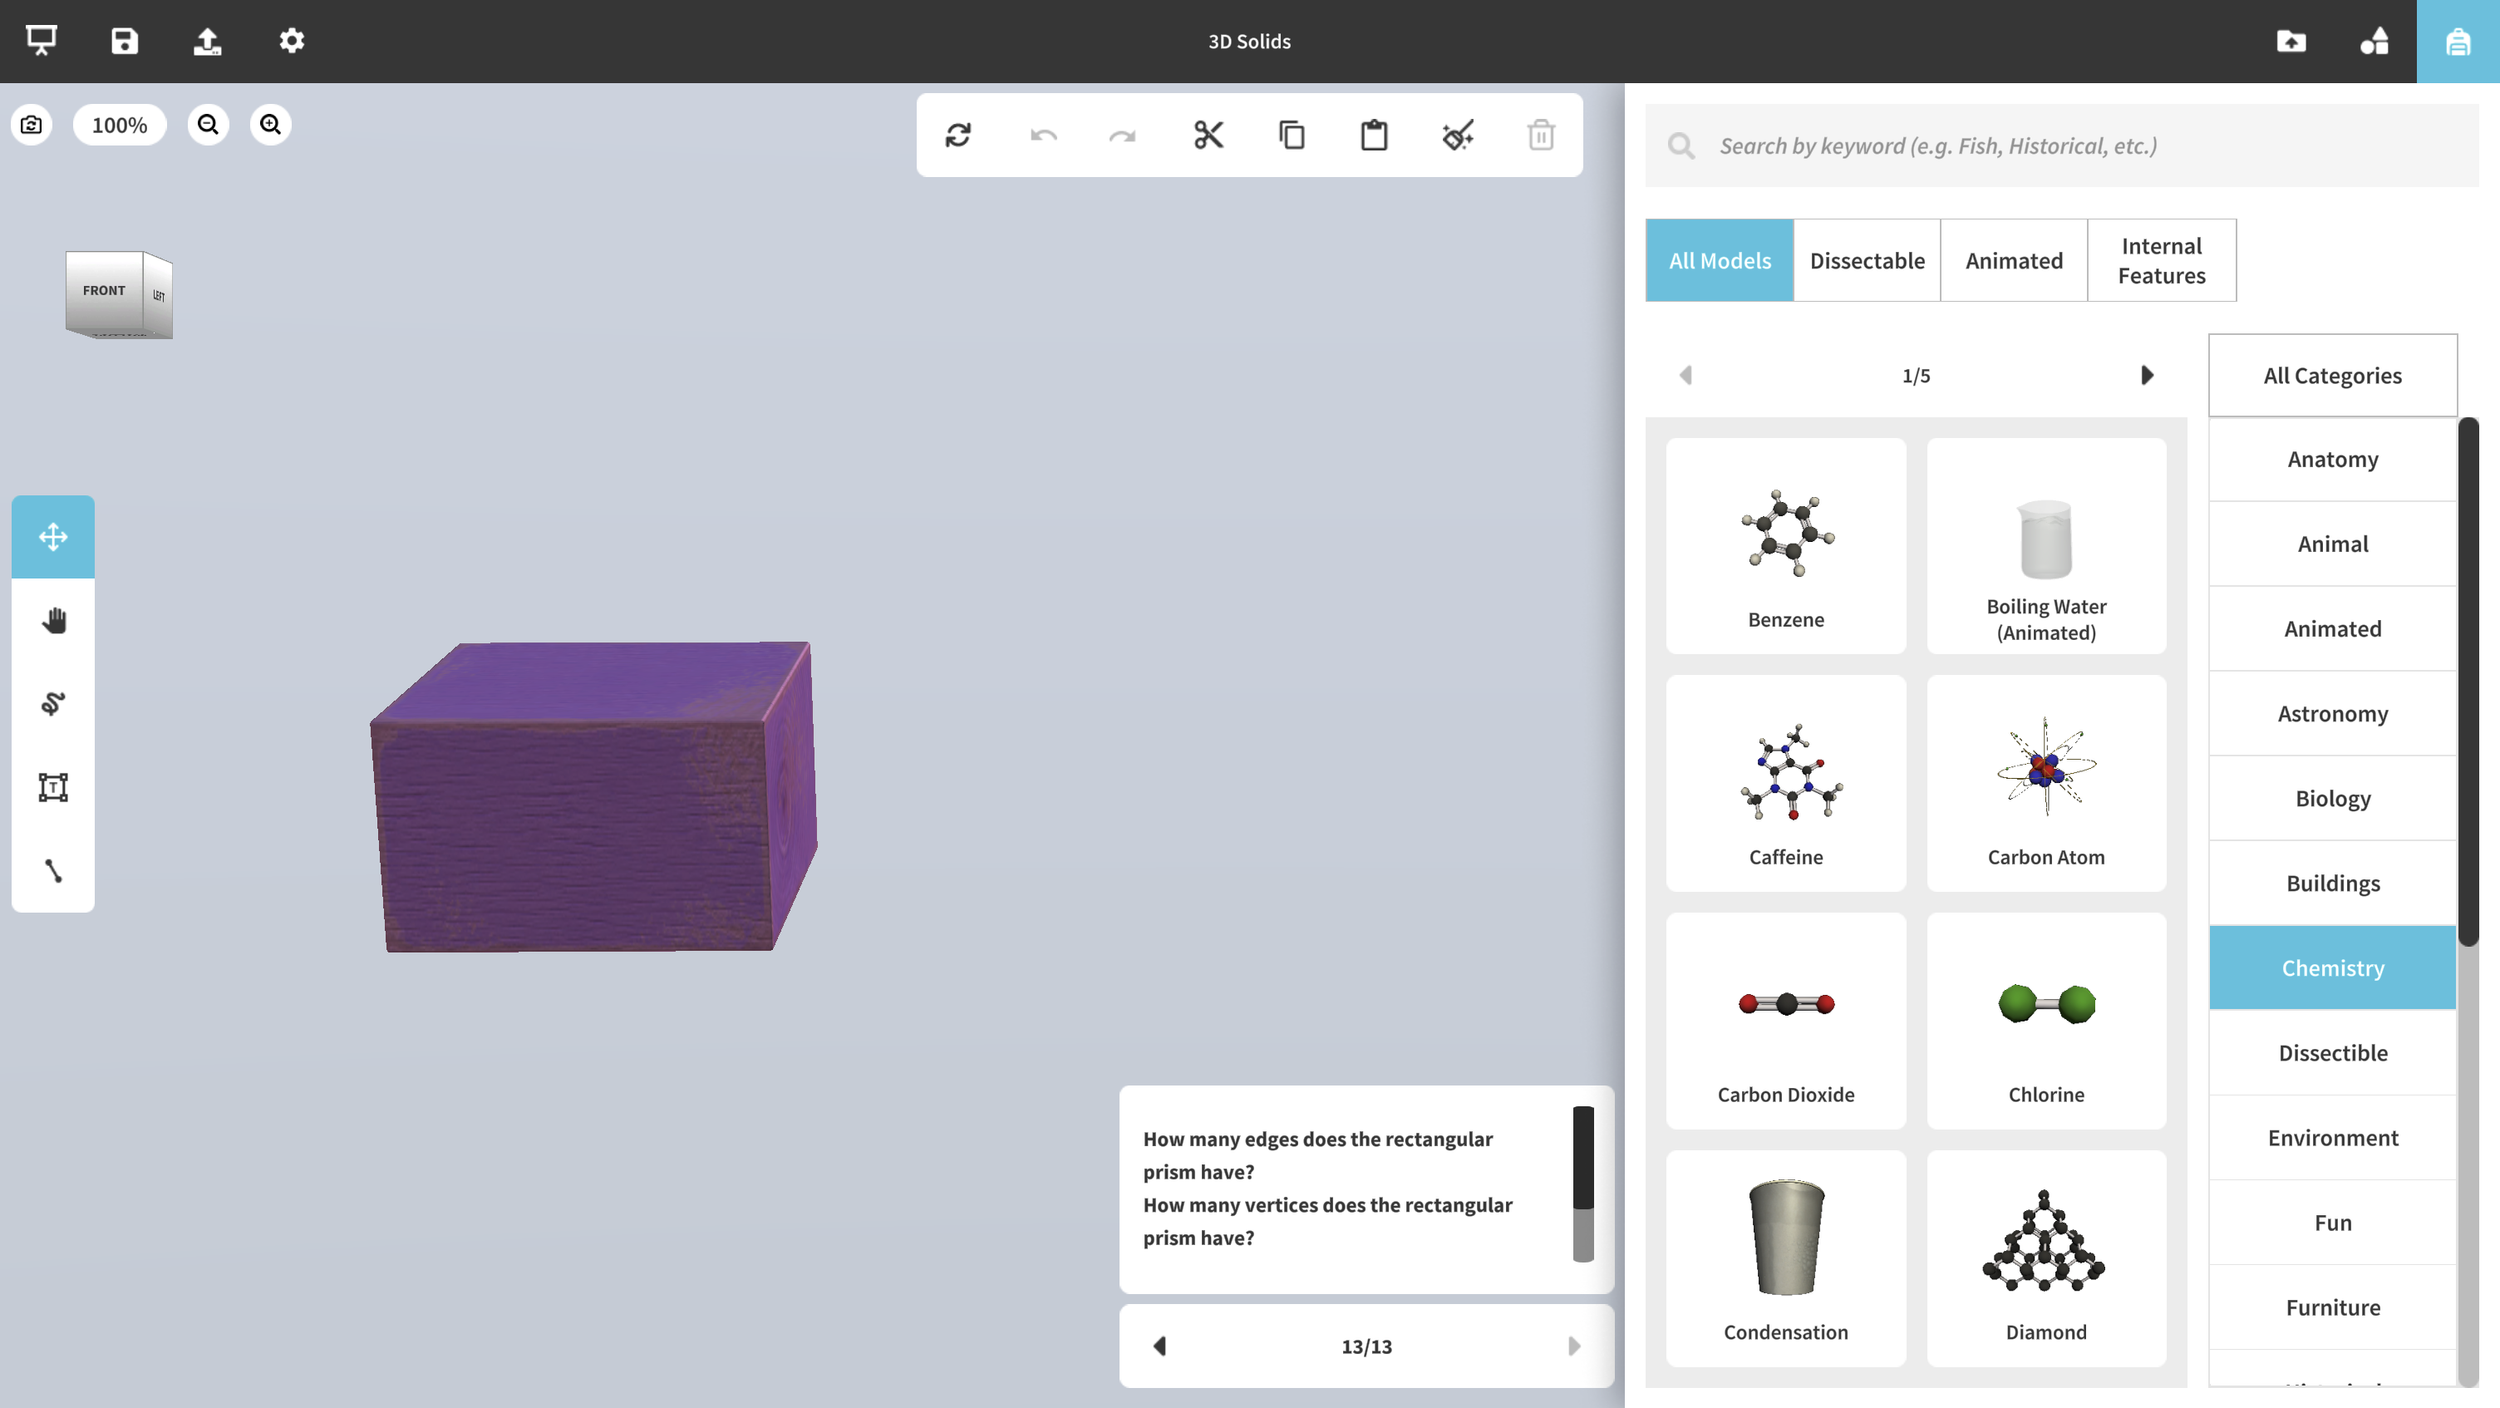Select the move arrows tool
2500x1408 pixels.
point(53,537)
